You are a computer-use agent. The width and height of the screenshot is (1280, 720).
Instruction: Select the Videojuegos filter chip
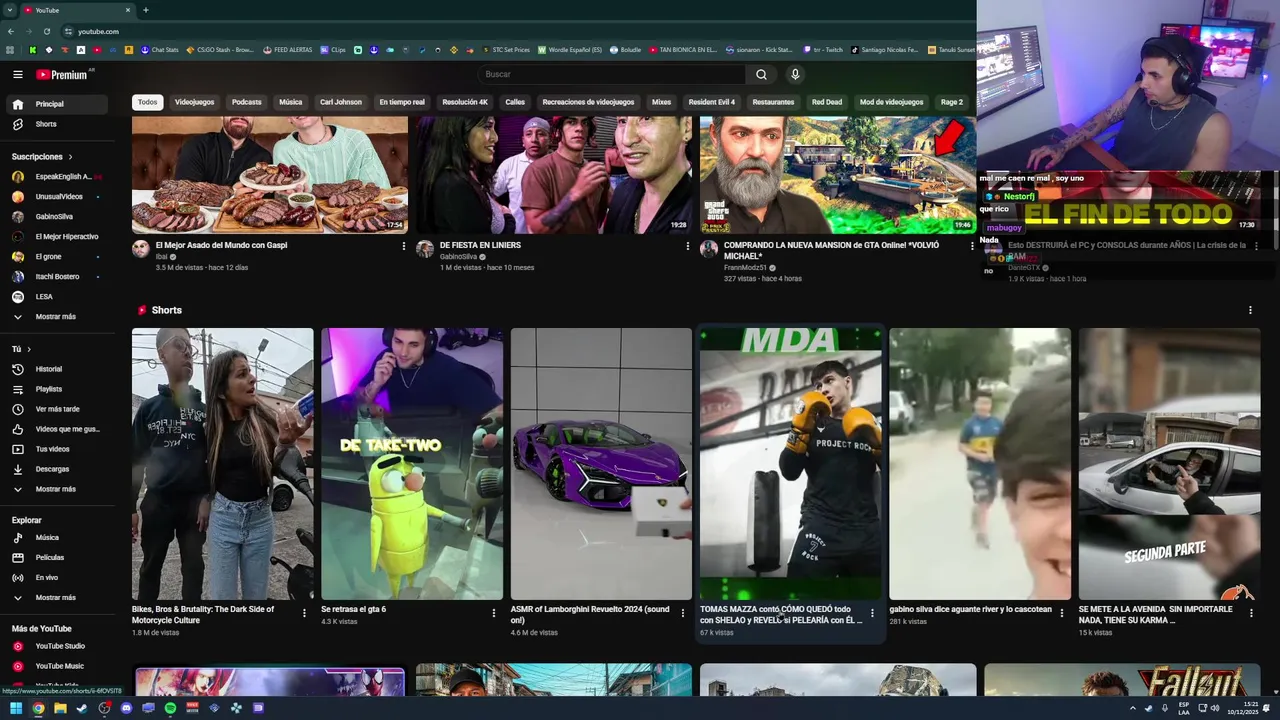[194, 102]
